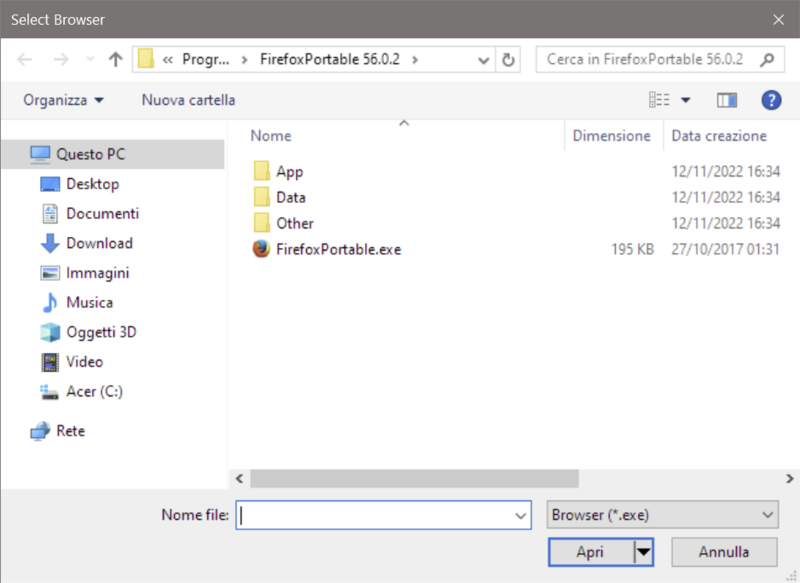Show hidden path levels via double chevron

coord(167,60)
